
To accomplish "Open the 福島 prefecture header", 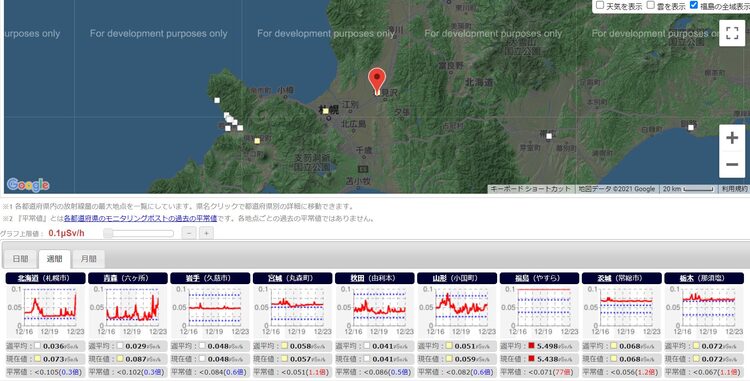I will pyautogui.click(x=539, y=278).
